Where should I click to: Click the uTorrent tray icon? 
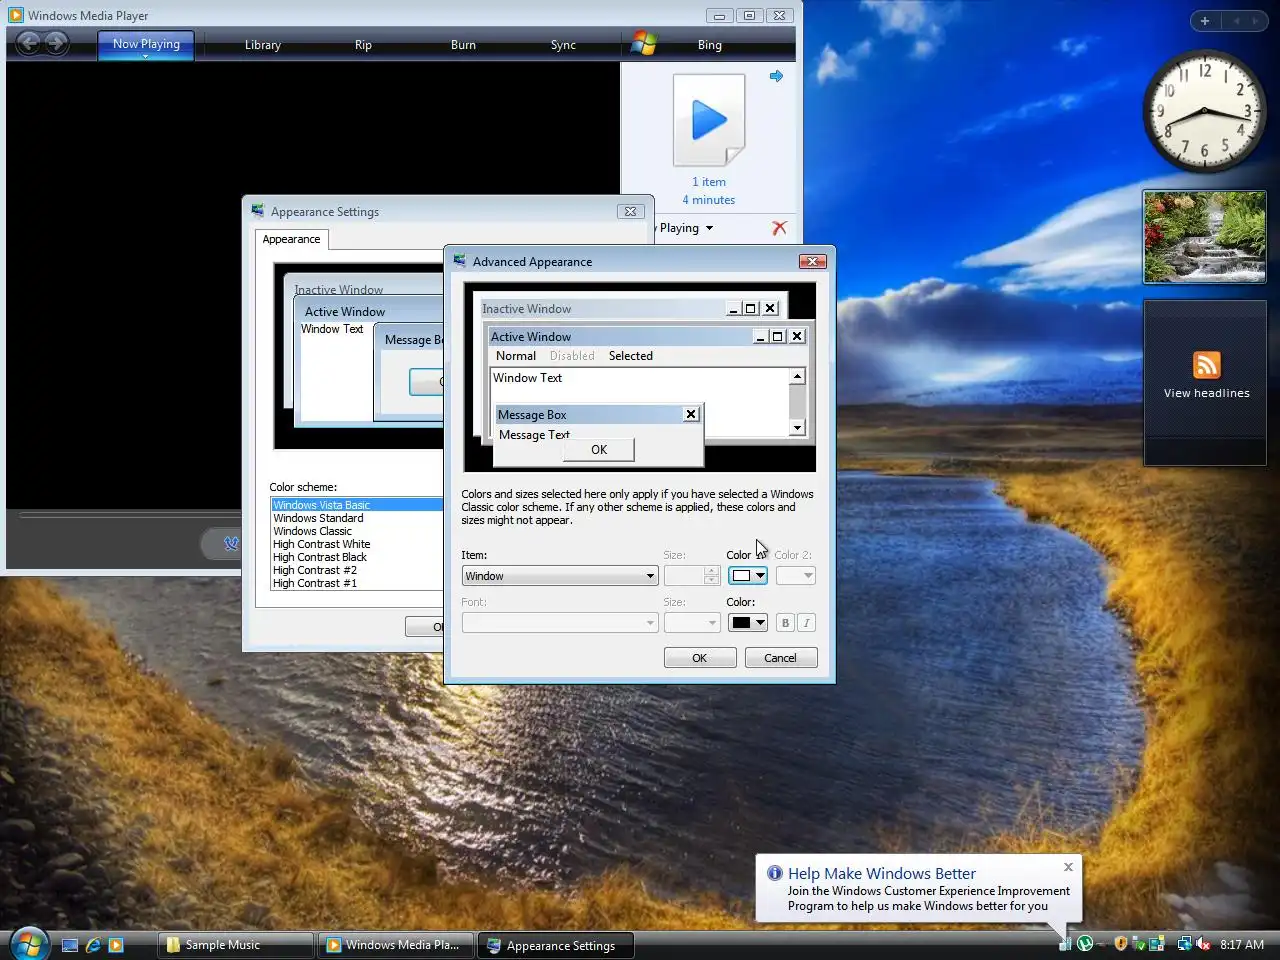coord(1085,944)
